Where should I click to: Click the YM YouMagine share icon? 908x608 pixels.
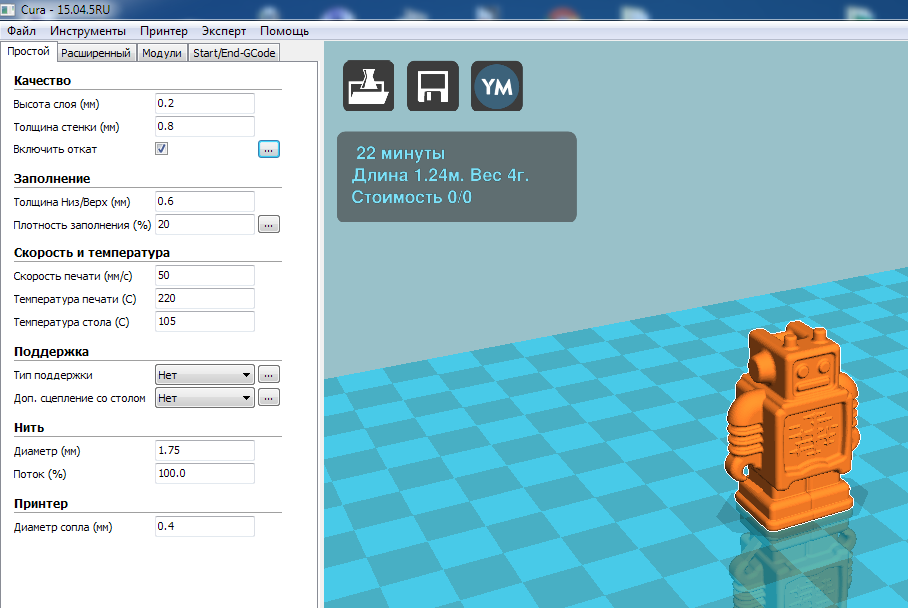click(497, 87)
